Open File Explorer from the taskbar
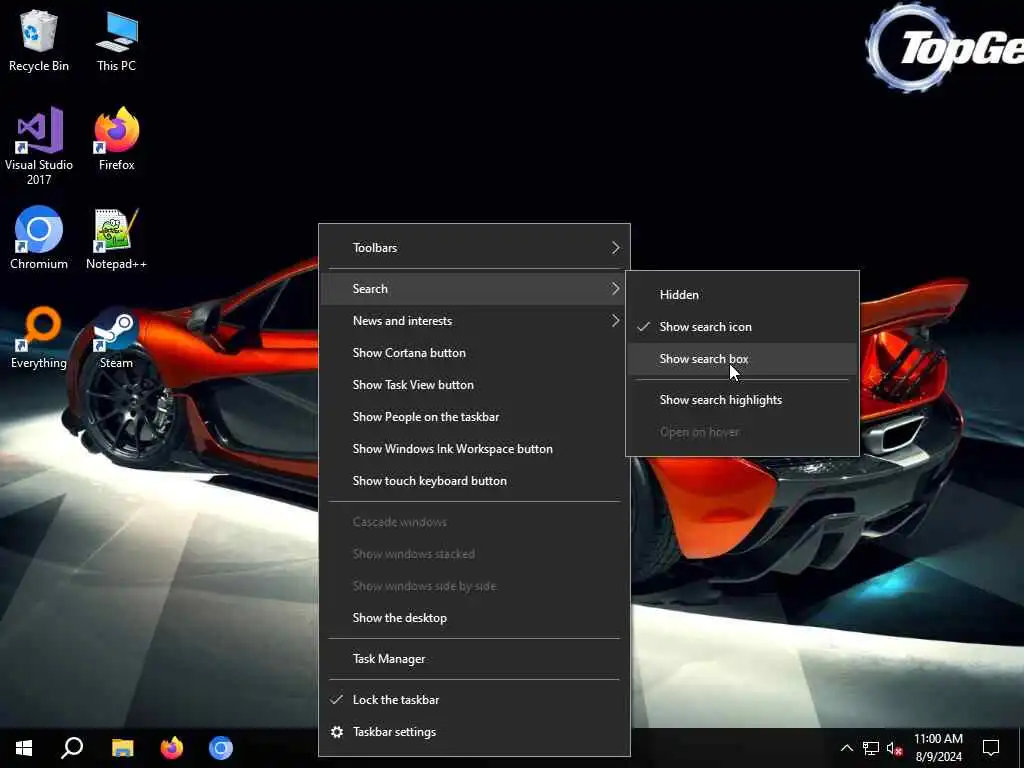The width and height of the screenshot is (1024, 768). tap(122, 748)
